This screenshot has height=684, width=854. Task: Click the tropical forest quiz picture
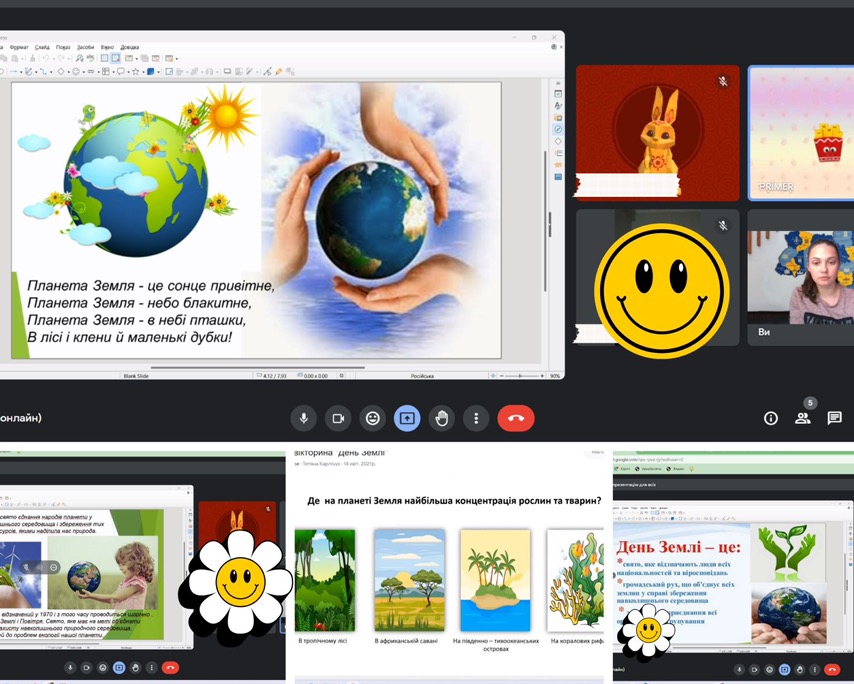tap(325, 581)
